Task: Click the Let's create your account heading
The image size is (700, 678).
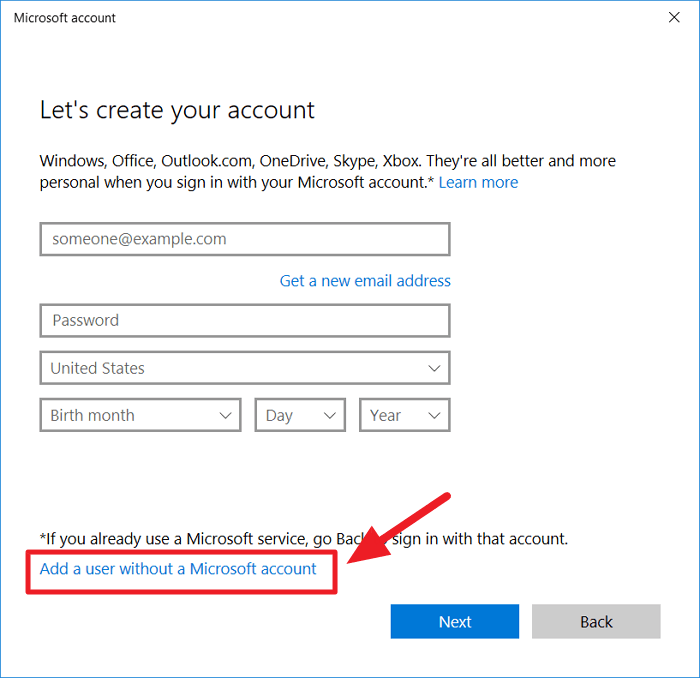Action: (177, 110)
